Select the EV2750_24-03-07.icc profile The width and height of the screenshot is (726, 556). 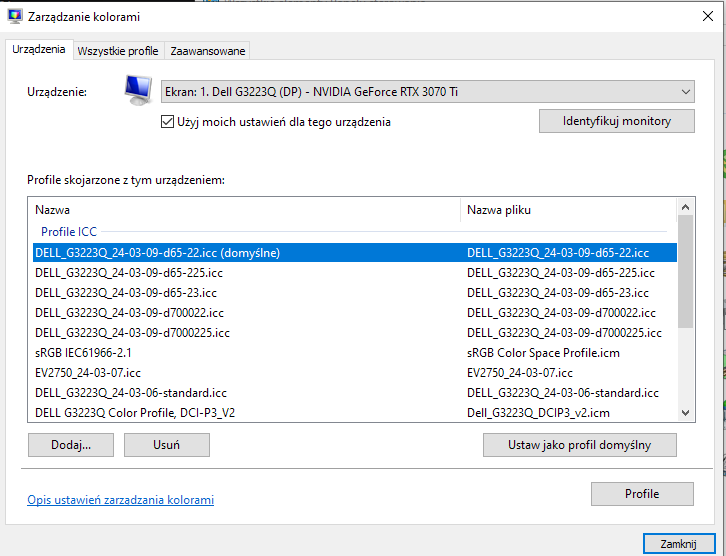[x=88, y=373]
